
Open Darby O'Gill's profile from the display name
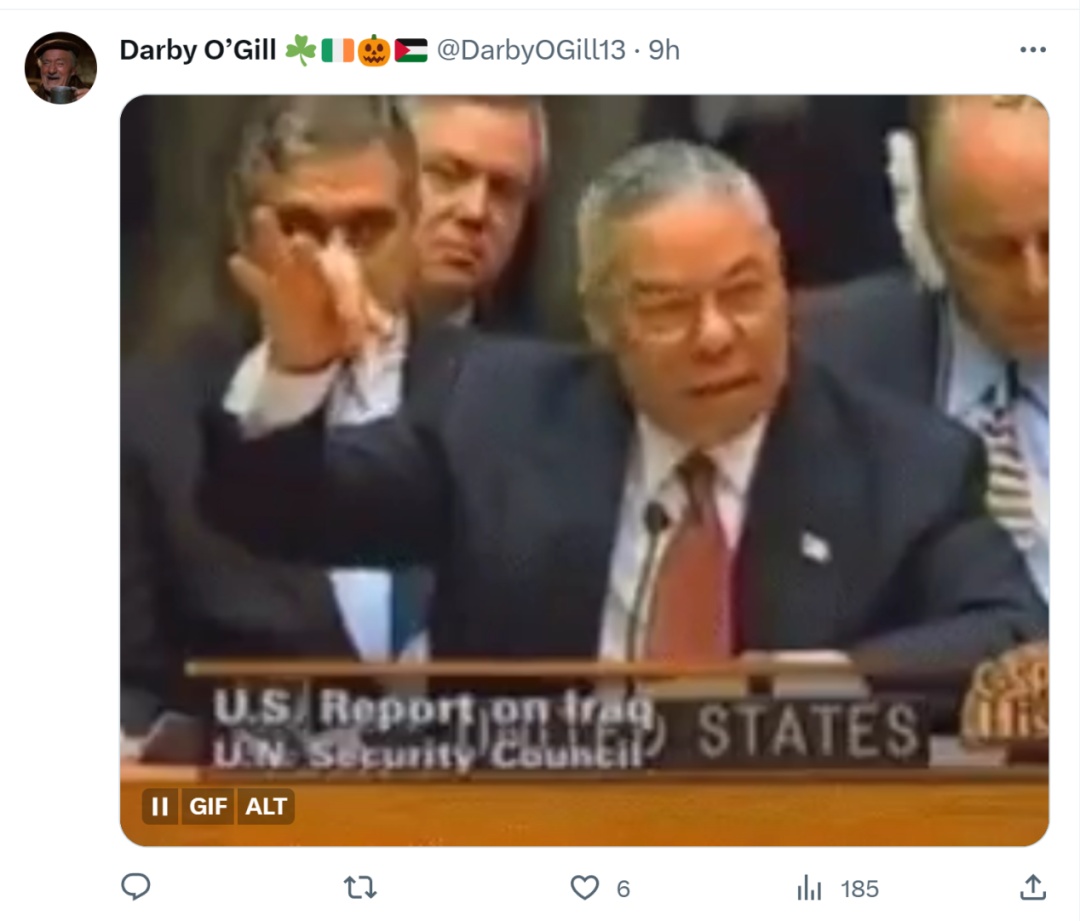[198, 50]
